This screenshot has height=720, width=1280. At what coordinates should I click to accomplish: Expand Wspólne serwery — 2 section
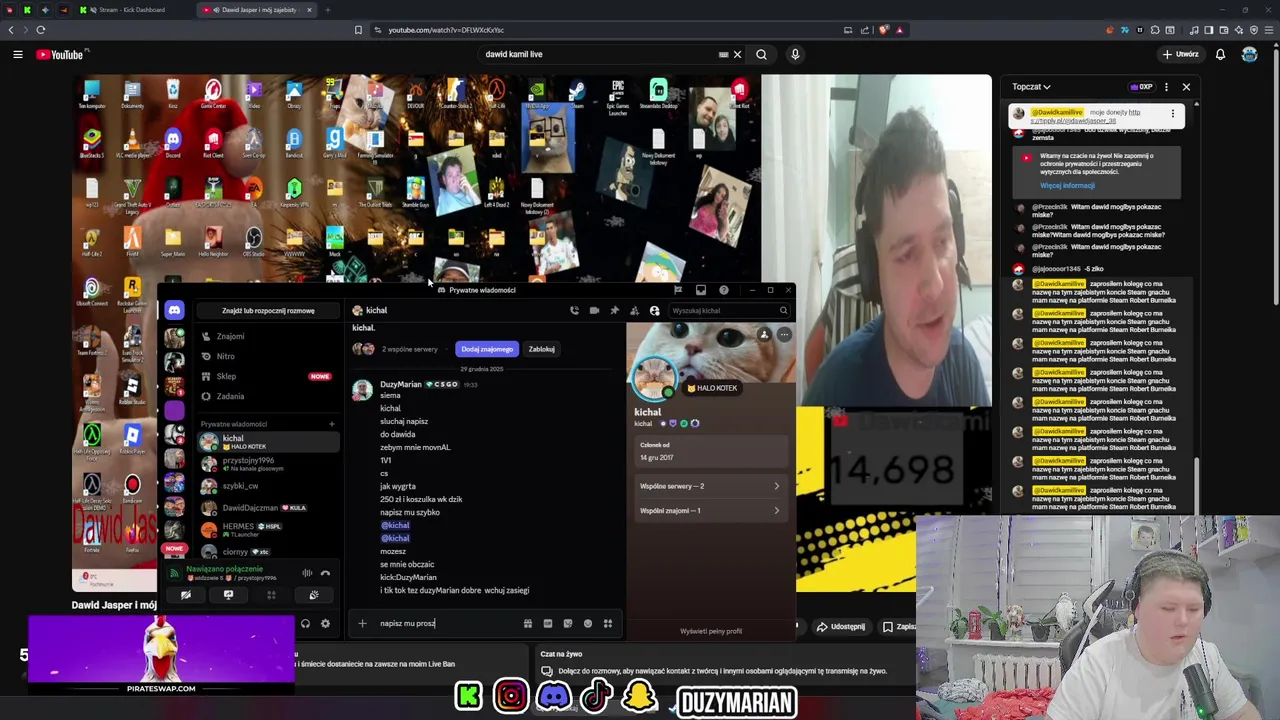pyautogui.click(x=710, y=486)
